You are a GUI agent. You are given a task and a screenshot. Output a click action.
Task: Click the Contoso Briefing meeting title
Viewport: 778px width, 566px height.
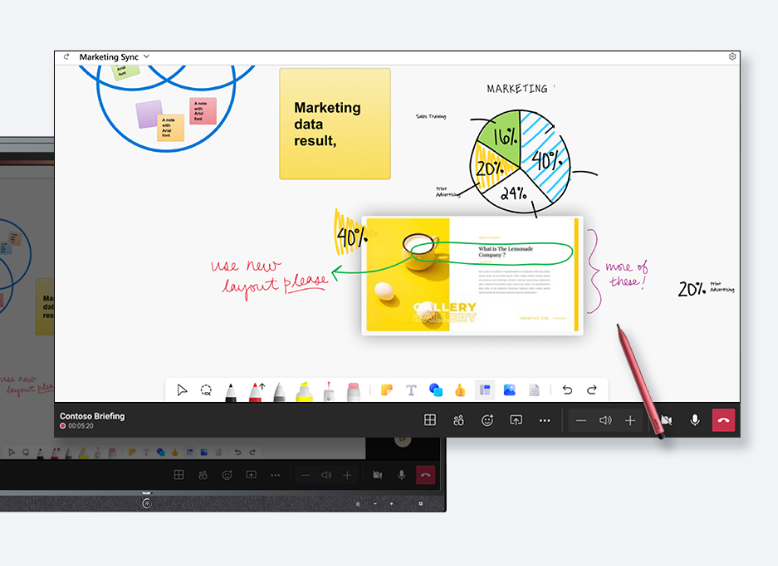click(92, 416)
